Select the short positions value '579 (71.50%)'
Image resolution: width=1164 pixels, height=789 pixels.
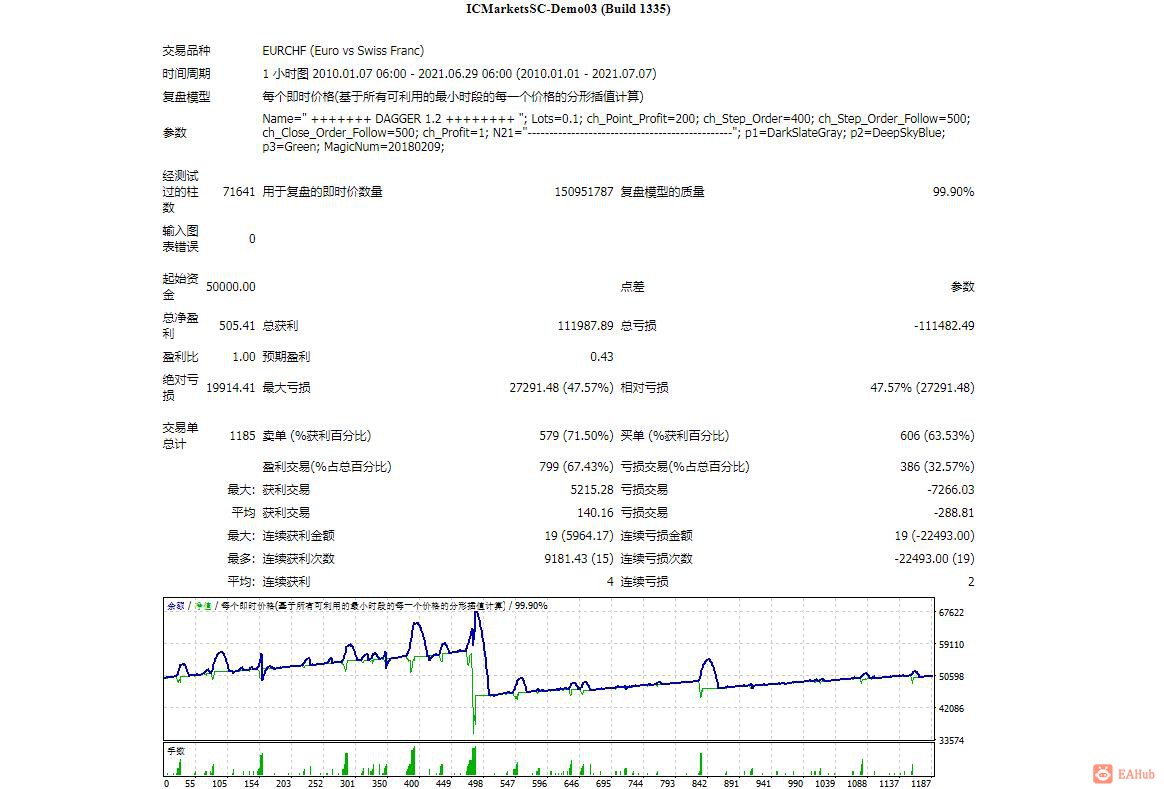577,436
